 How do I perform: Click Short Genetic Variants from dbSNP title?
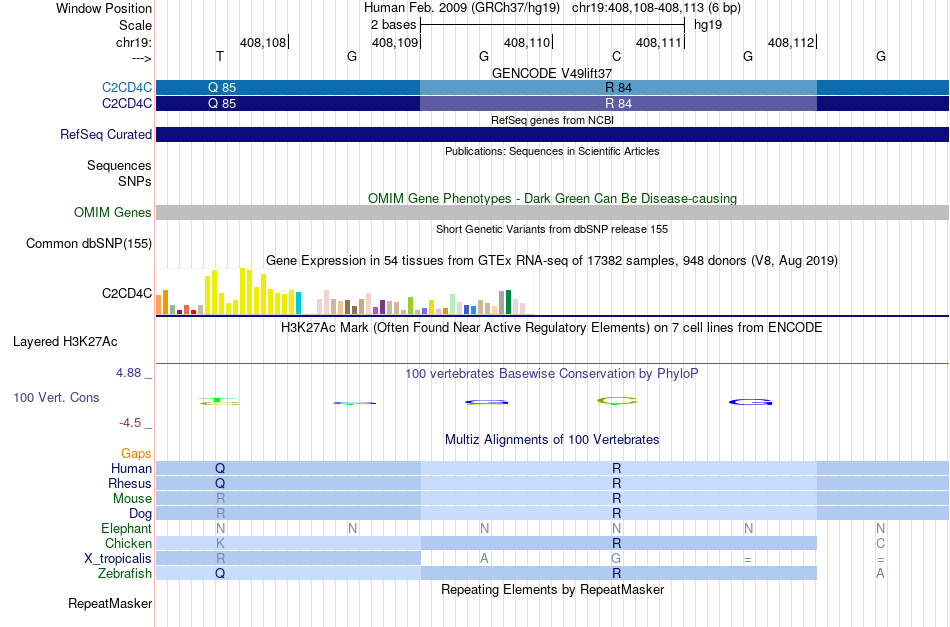pos(552,229)
